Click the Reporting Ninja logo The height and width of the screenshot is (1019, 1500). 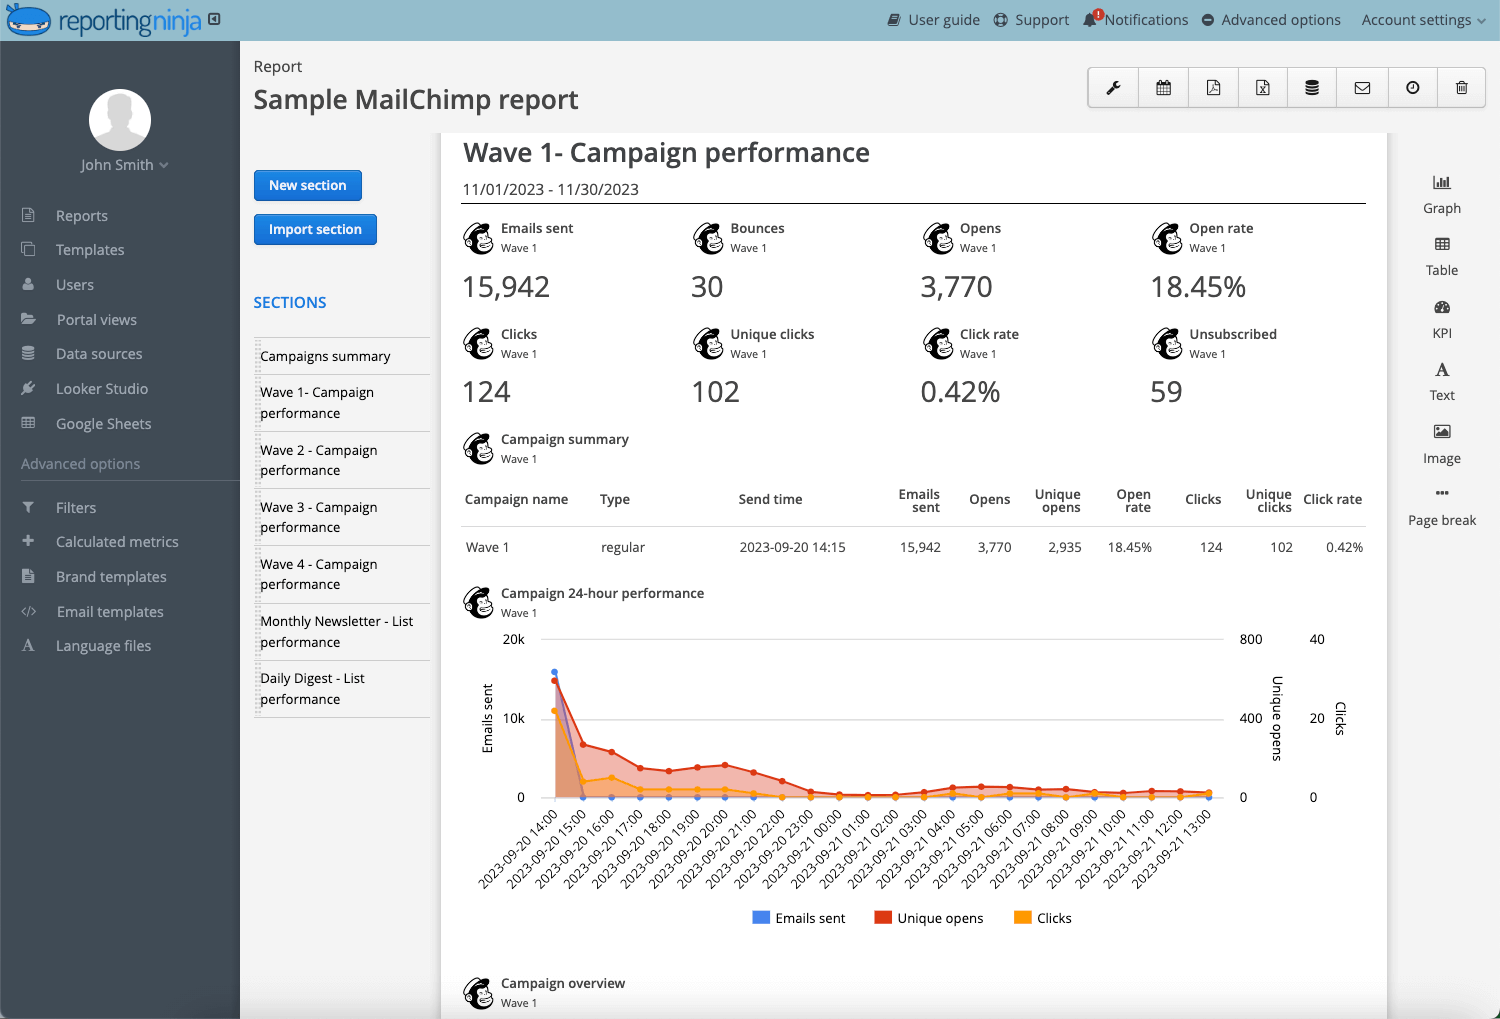tap(104, 20)
